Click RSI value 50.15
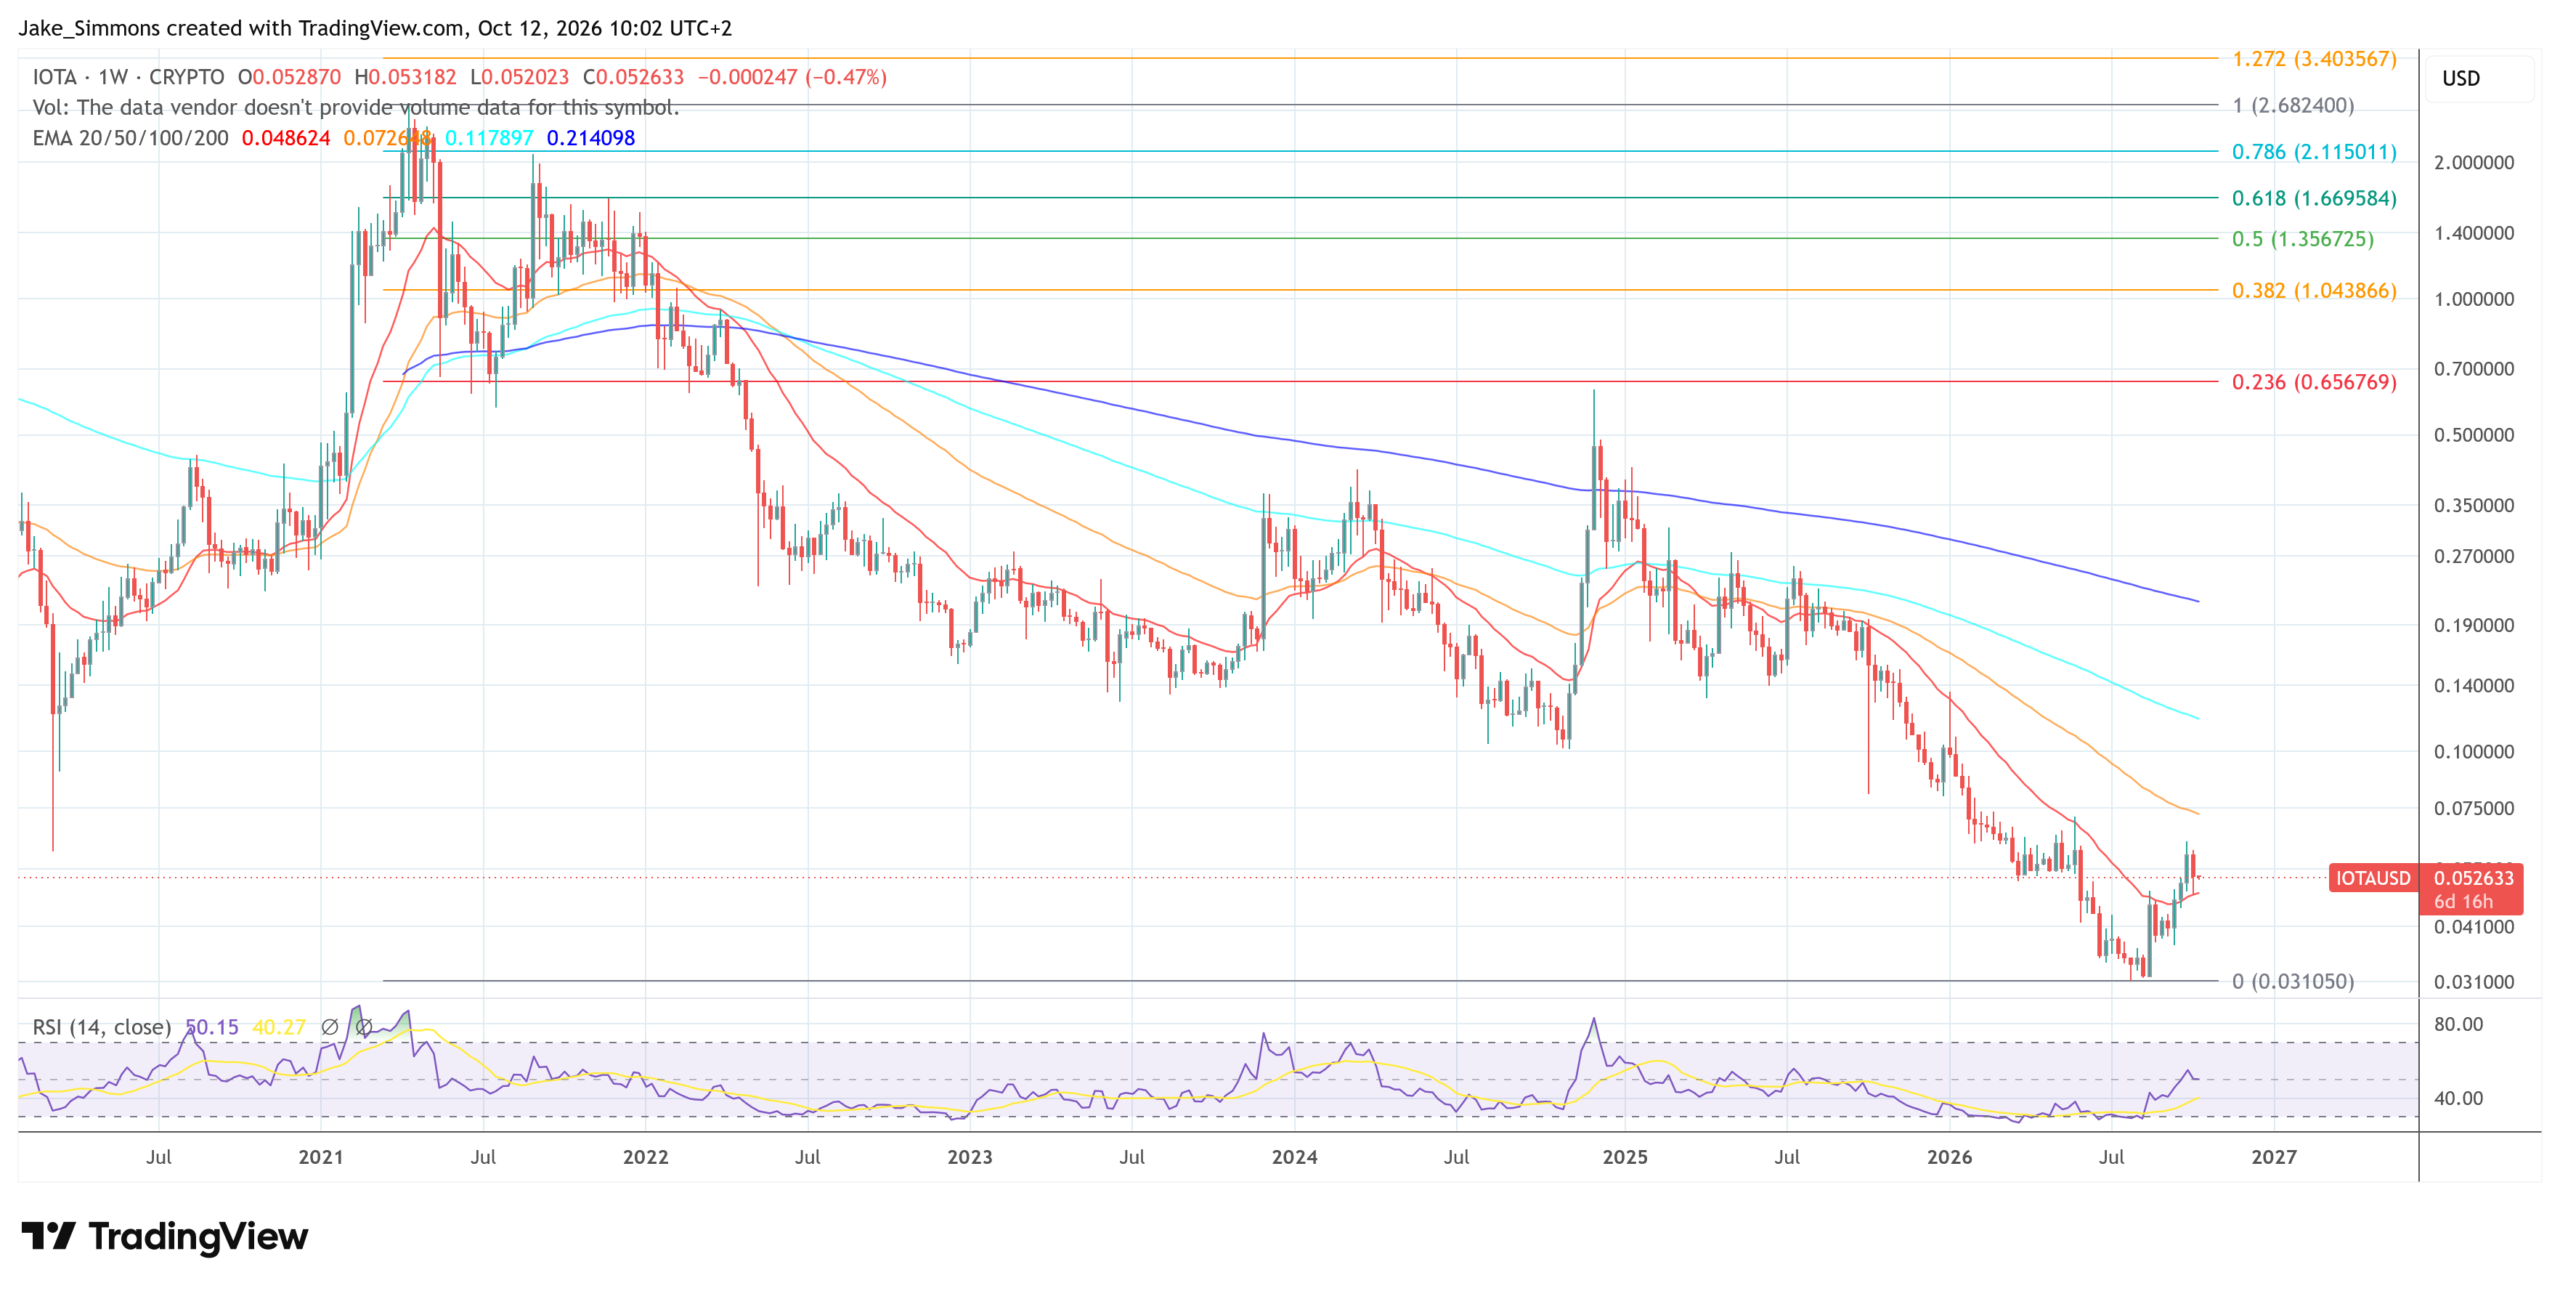The height and width of the screenshot is (1291, 2560). coord(212,1027)
